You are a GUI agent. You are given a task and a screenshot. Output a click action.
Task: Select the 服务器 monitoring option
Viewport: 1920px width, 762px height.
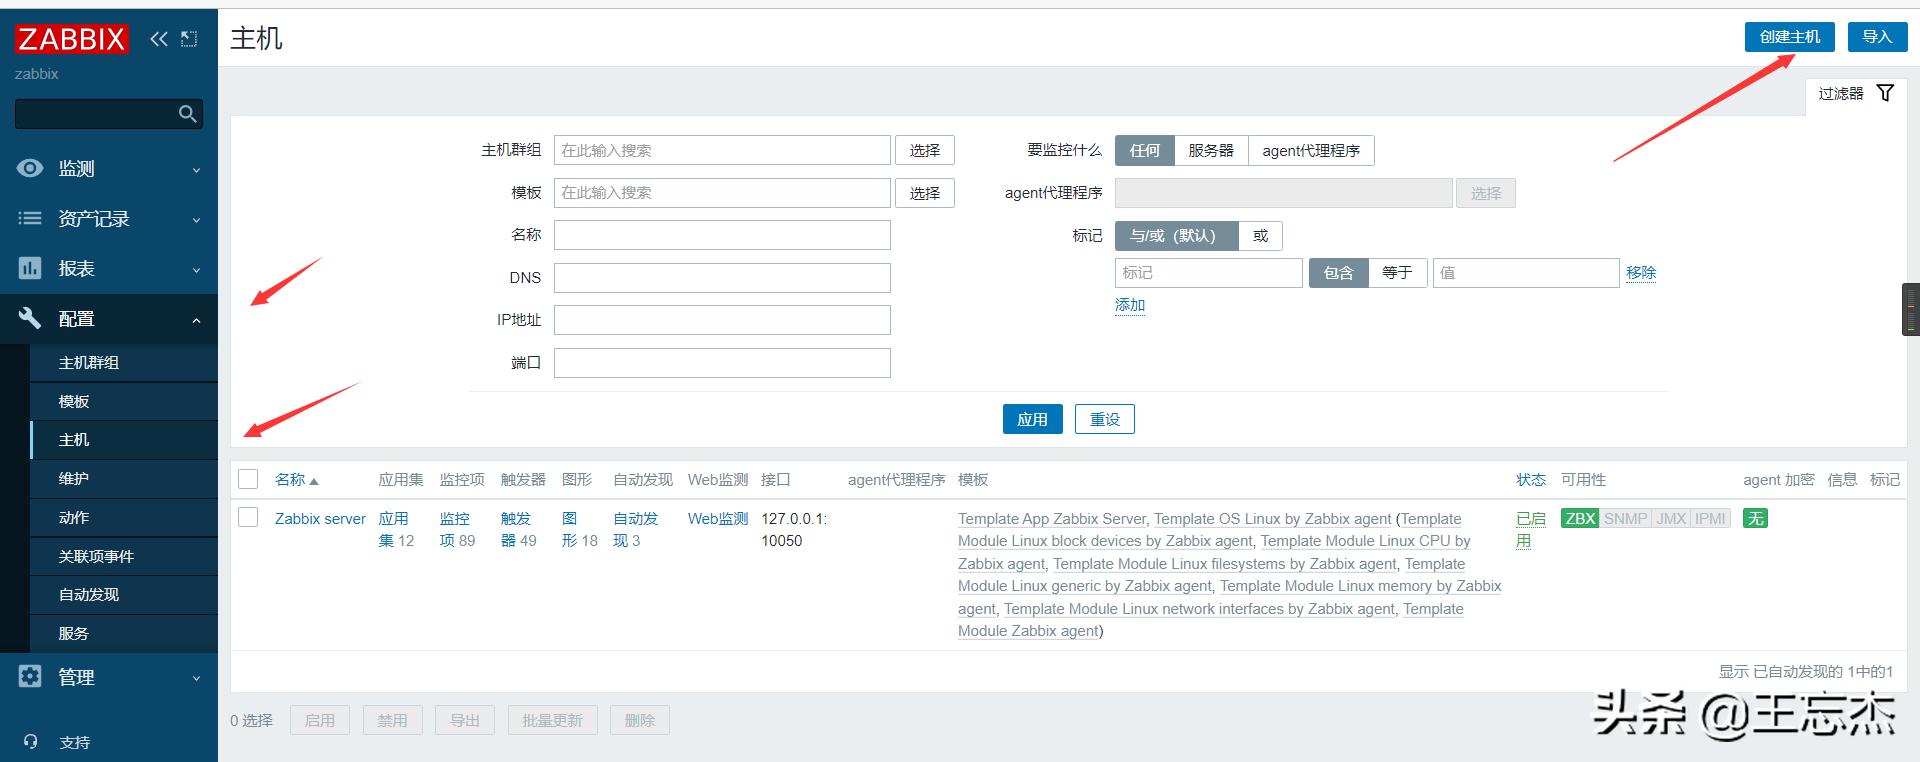coord(1210,151)
